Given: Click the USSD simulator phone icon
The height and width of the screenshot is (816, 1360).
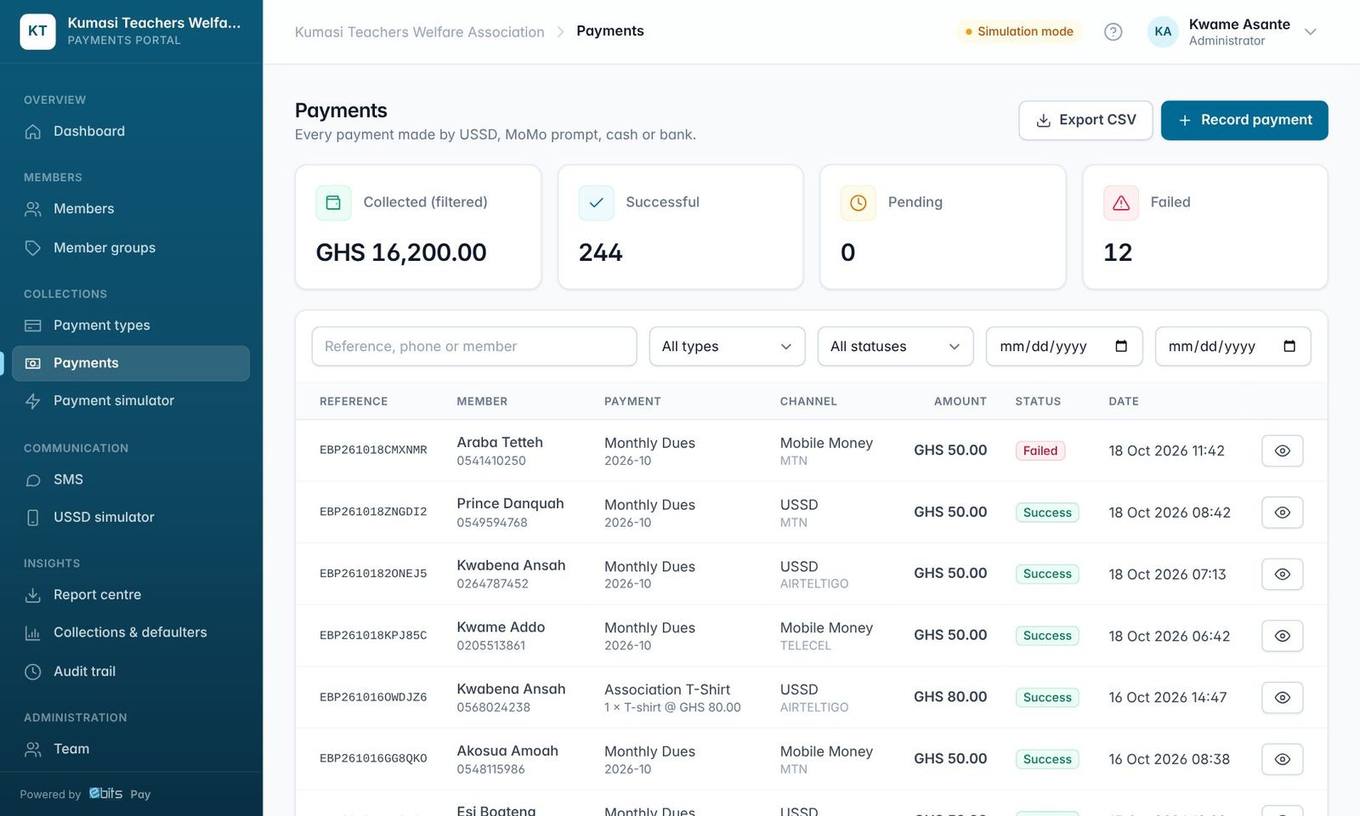Looking at the screenshot, I should click(33, 517).
